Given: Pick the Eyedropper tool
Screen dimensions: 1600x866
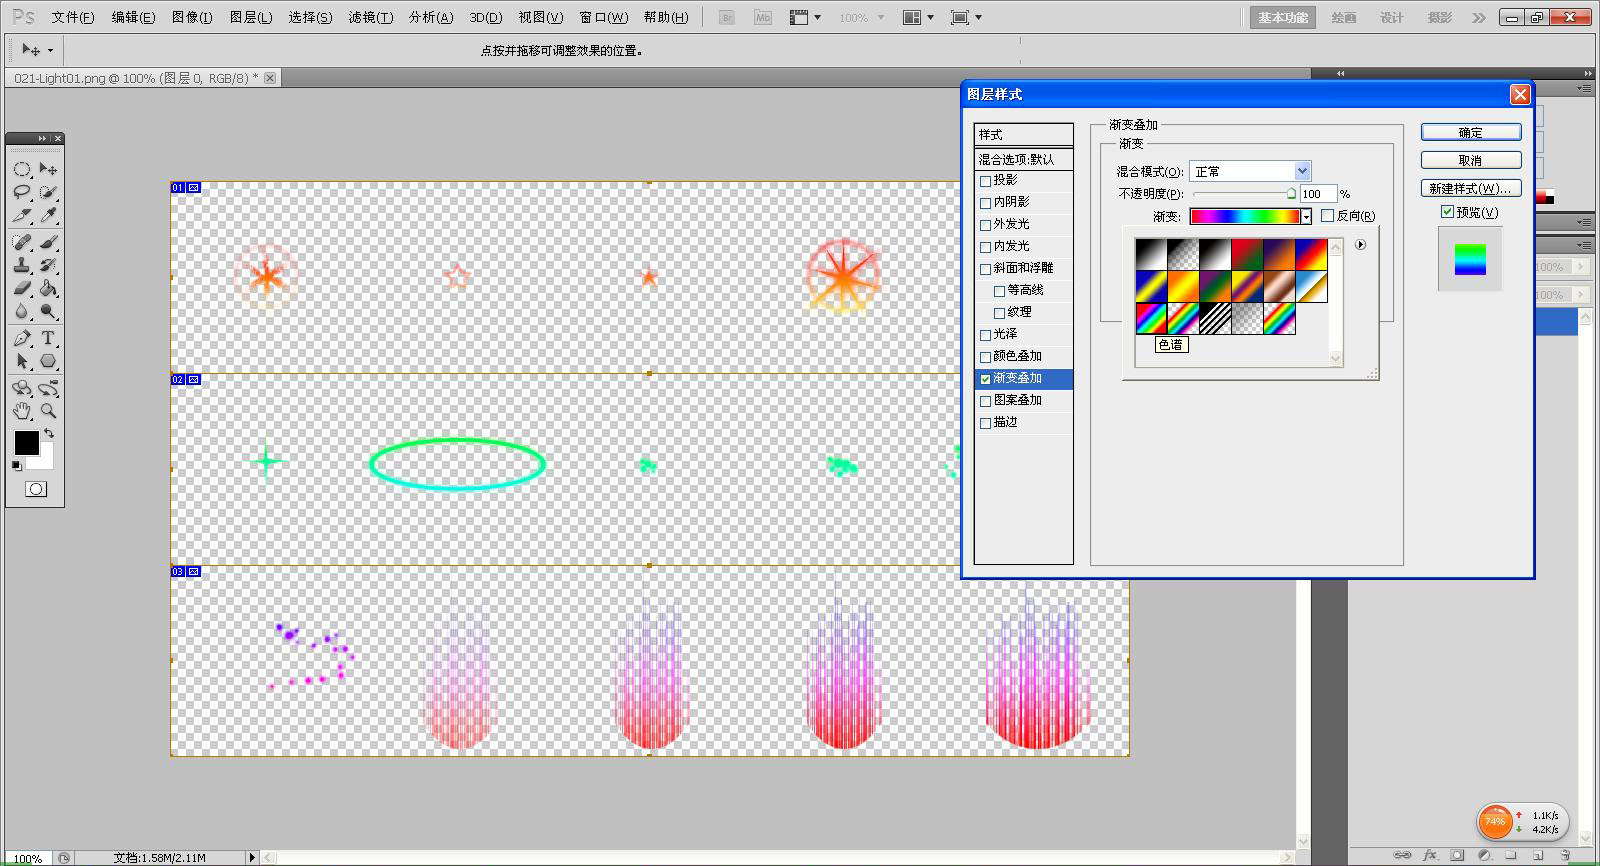Looking at the screenshot, I should coord(48,215).
